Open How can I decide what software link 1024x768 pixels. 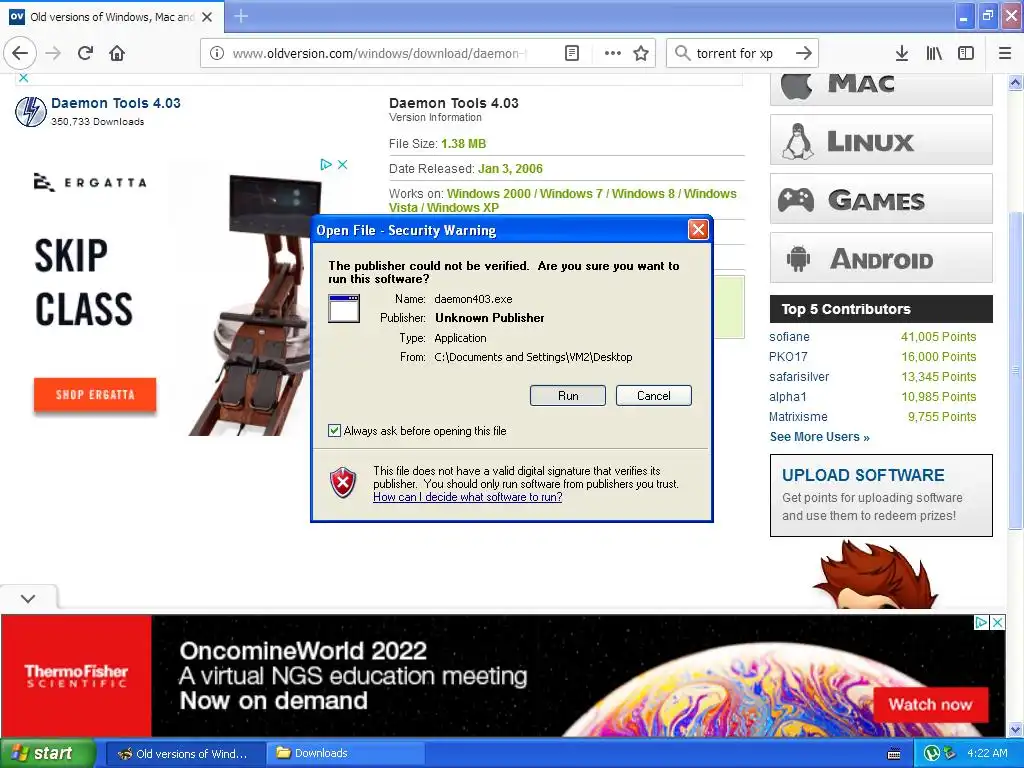(468, 497)
